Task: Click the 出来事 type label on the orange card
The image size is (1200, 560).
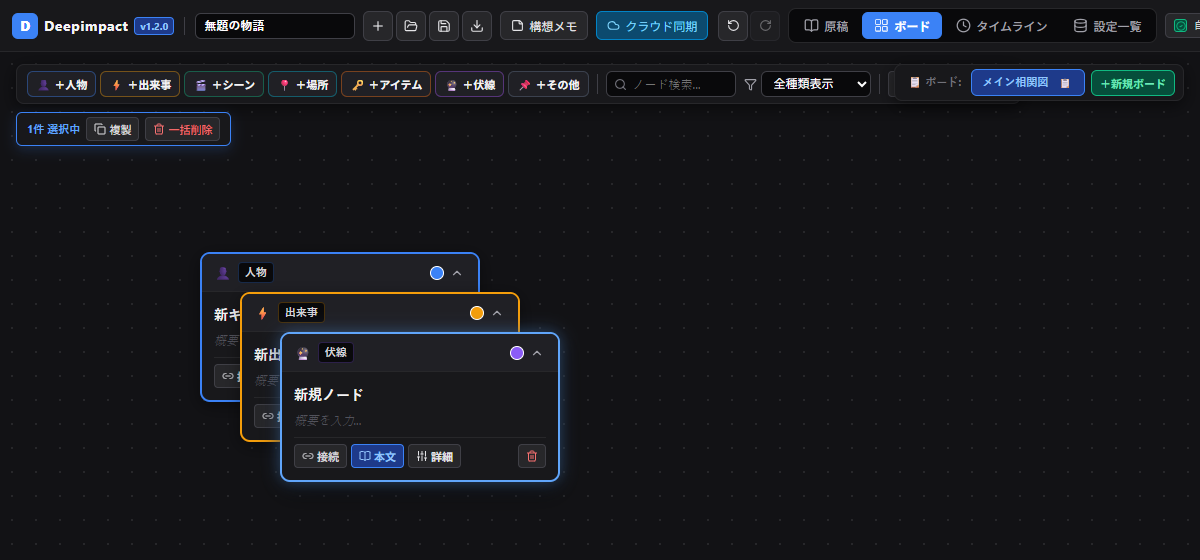Action: (301, 313)
